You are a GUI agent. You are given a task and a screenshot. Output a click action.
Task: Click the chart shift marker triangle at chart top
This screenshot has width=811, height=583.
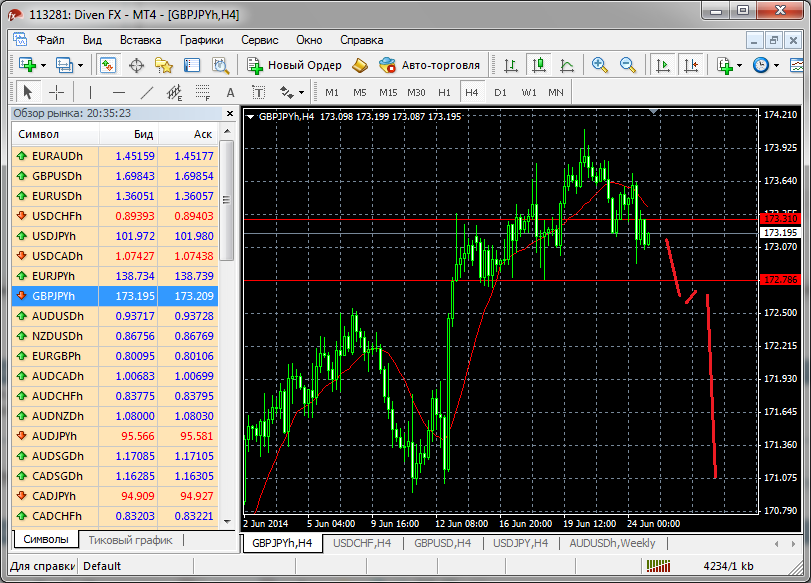[654, 111]
